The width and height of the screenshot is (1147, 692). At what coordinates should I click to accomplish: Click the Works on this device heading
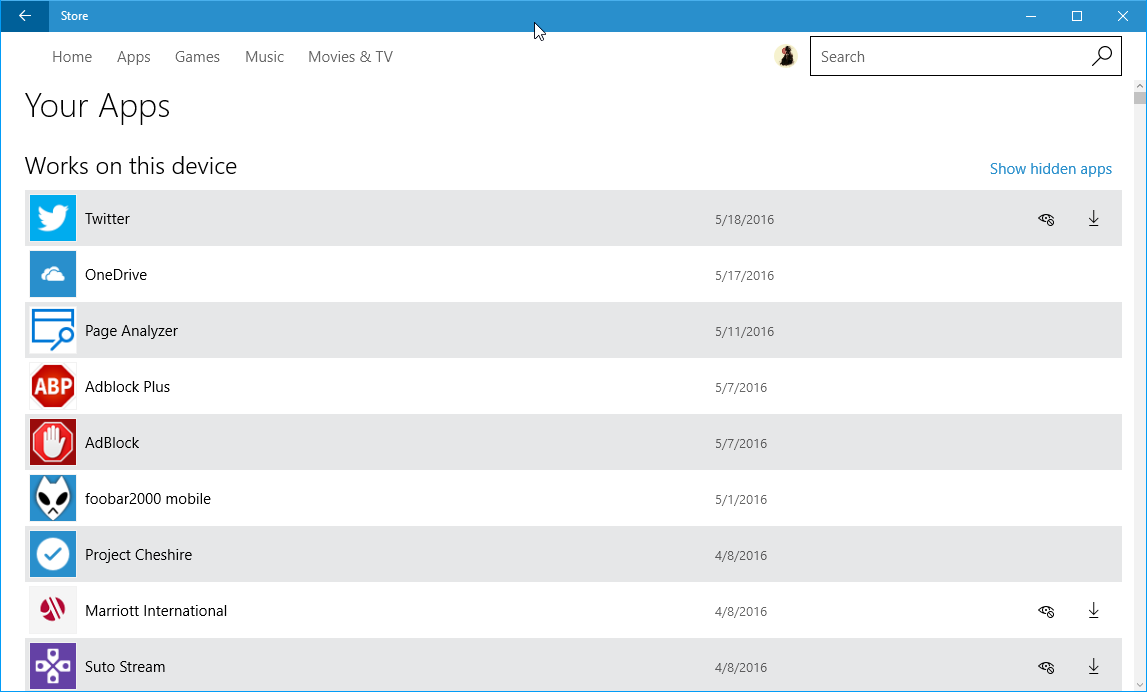tap(131, 166)
